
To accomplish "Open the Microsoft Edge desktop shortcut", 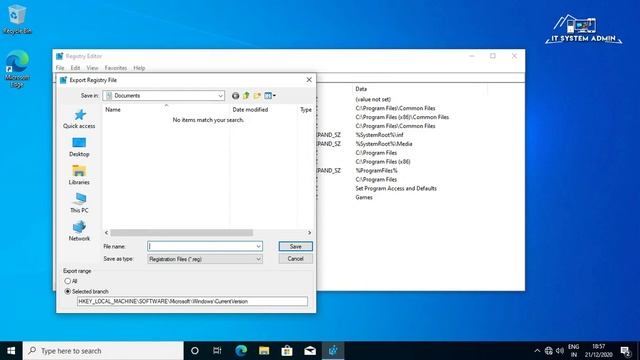I will [x=17, y=69].
